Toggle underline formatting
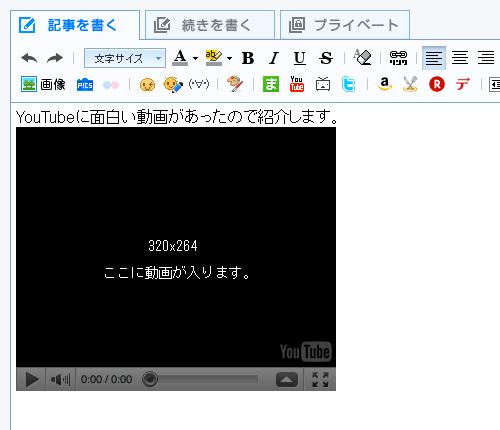This screenshot has width=500, height=430. click(300, 58)
